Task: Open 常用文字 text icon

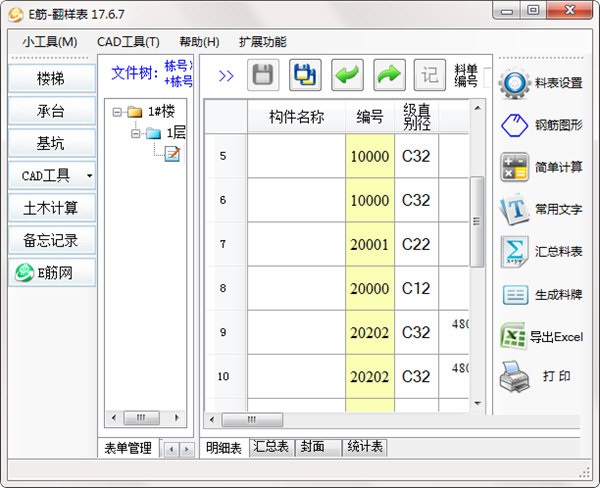Action: tap(514, 209)
